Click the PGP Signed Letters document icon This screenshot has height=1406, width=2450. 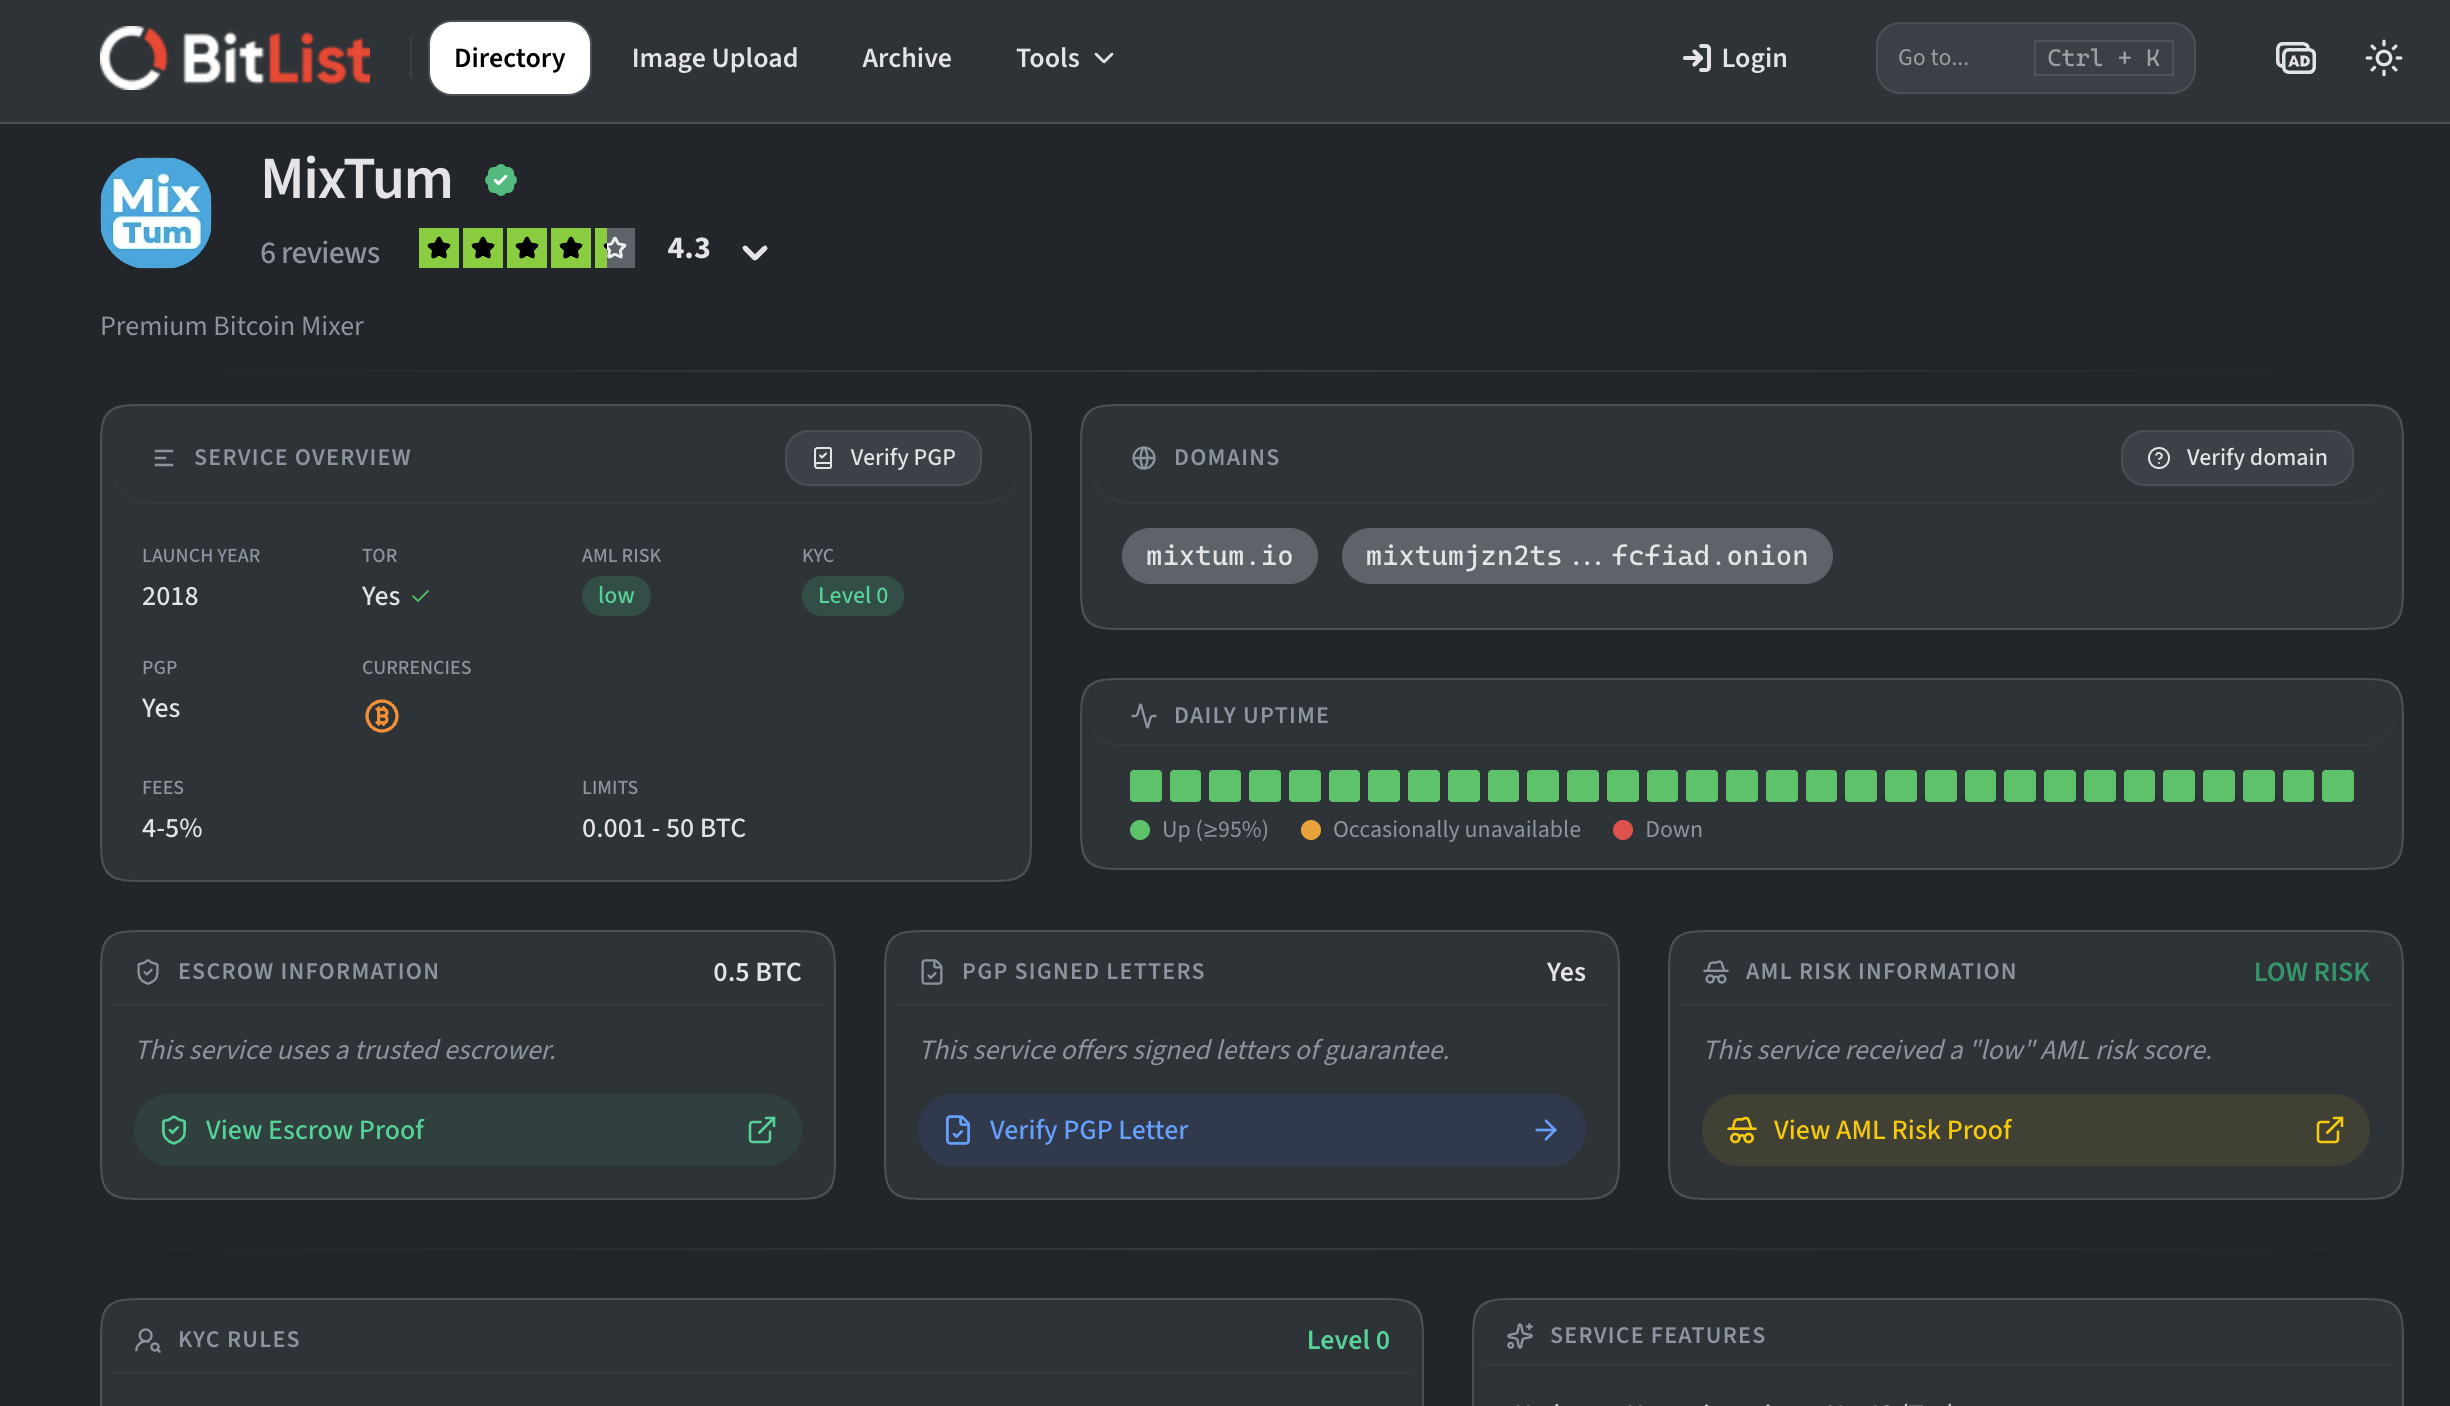(932, 972)
